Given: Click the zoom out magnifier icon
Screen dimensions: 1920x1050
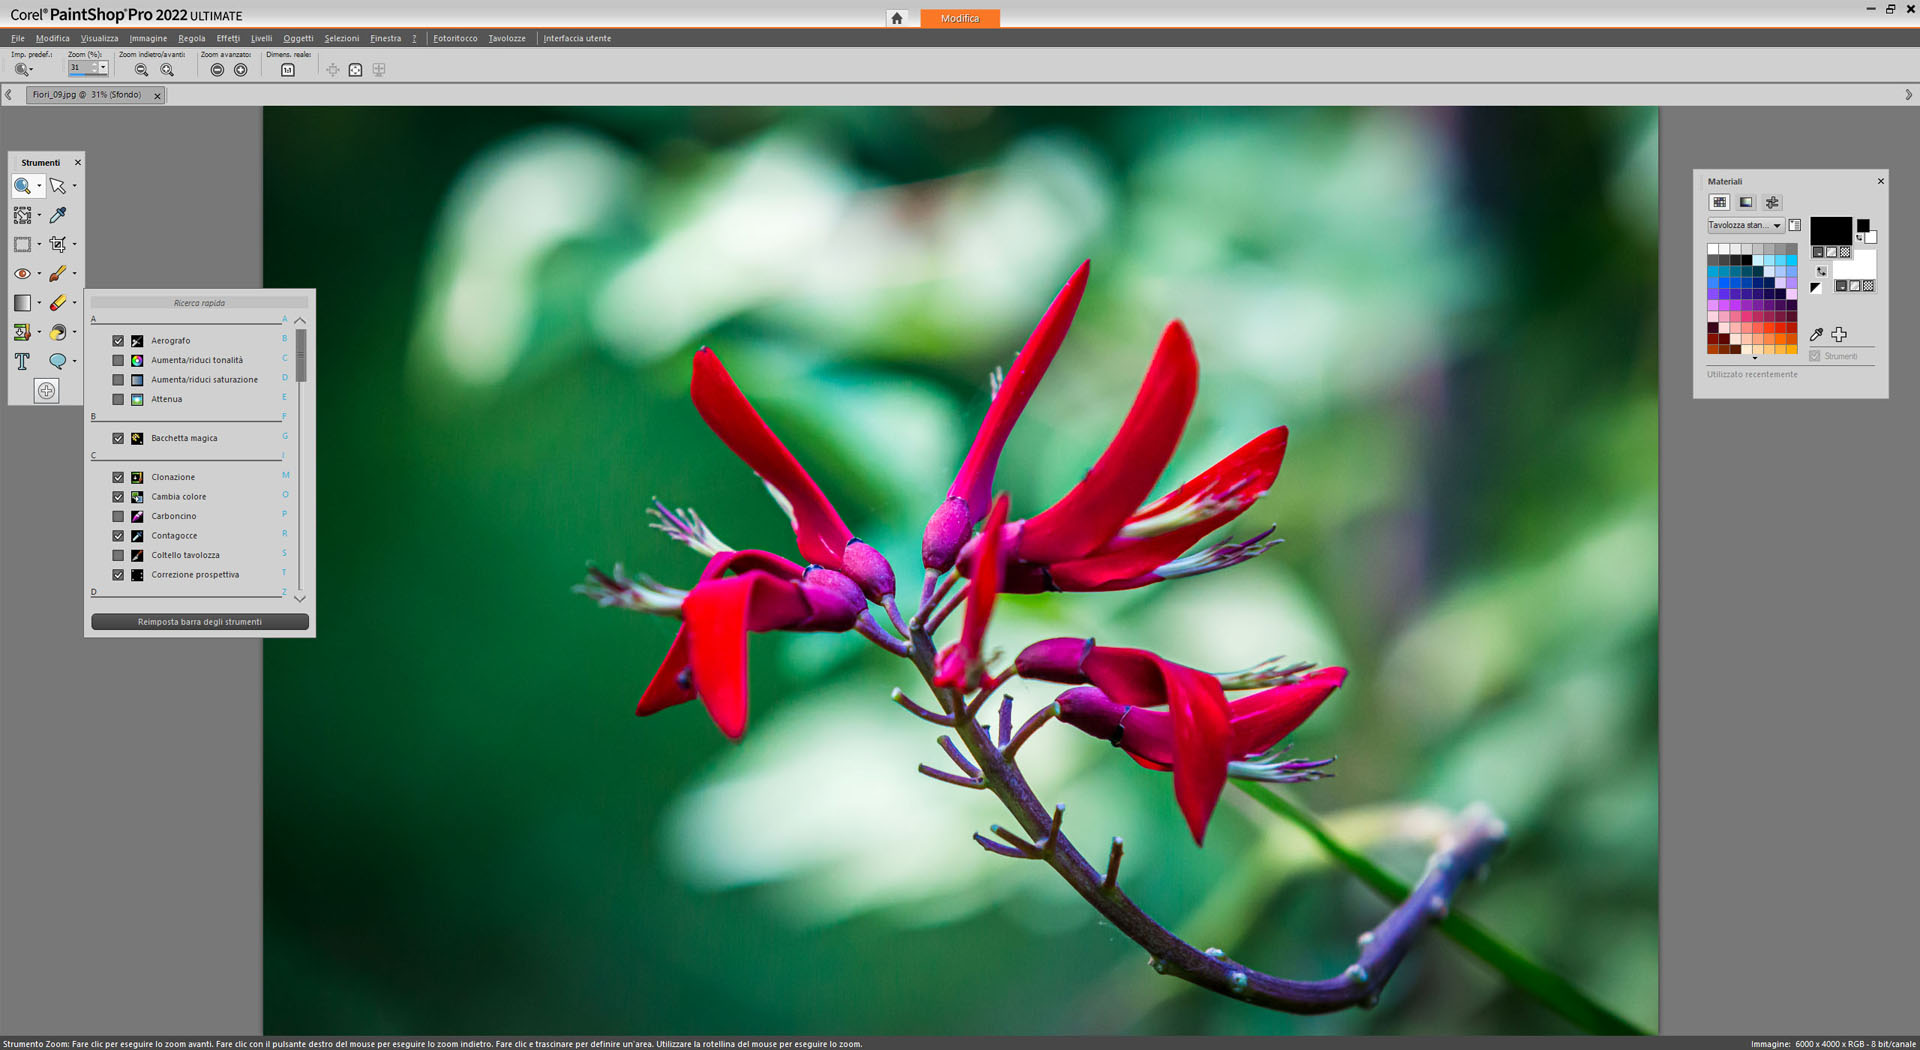Looking at the screenshot, I should pyautogui.click(x=141, y=70).
